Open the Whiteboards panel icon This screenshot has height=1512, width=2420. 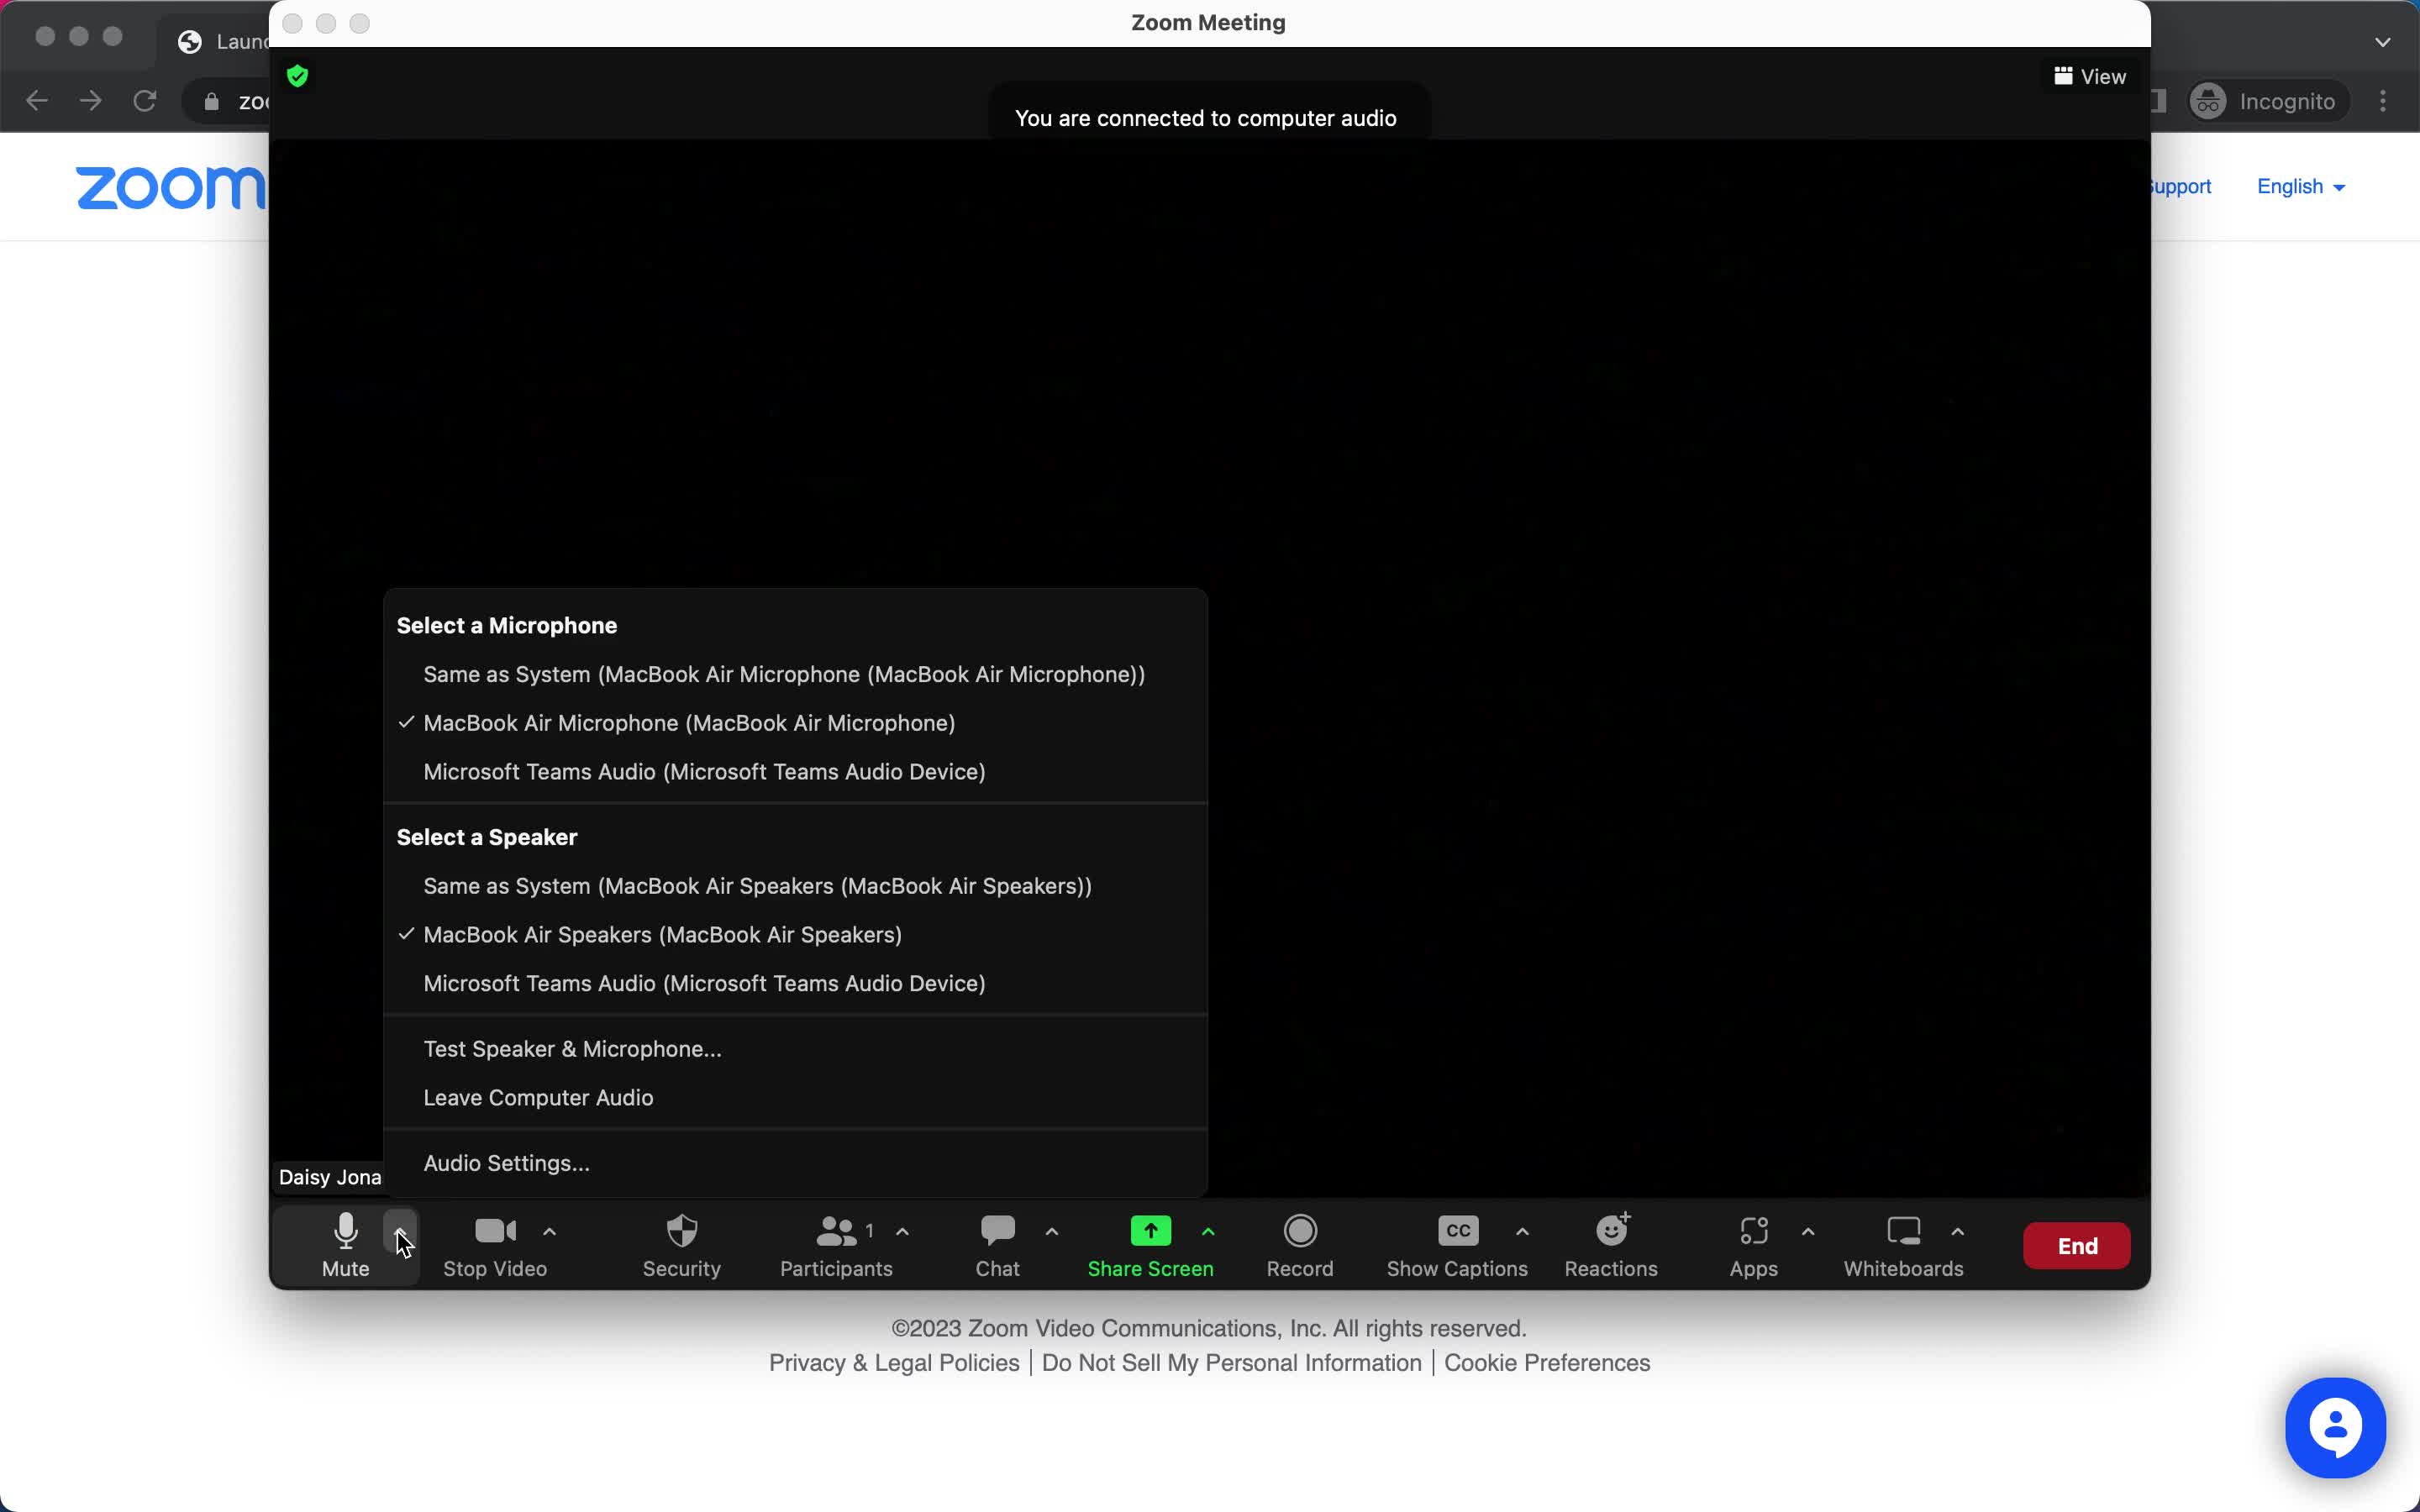[x=1902, y=1230]
